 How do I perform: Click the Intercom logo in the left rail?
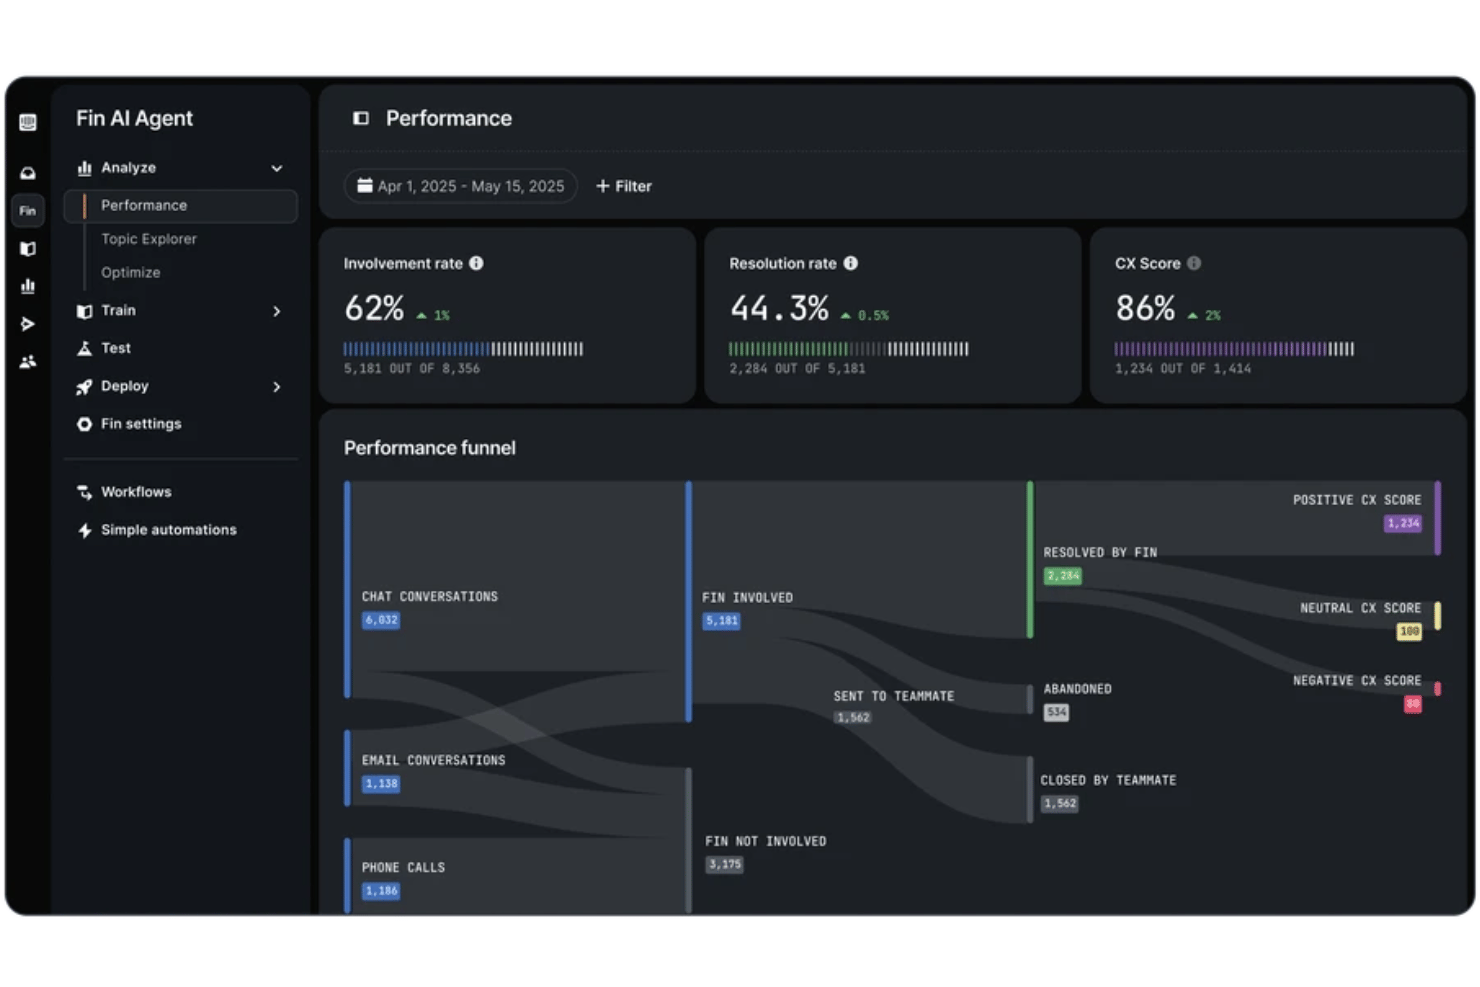pos(28,123)
